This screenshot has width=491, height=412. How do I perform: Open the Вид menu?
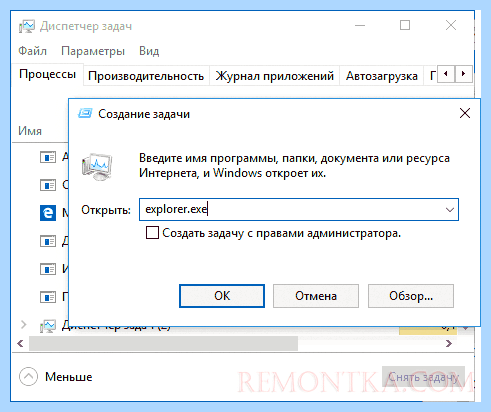click(x=149, y=51)
